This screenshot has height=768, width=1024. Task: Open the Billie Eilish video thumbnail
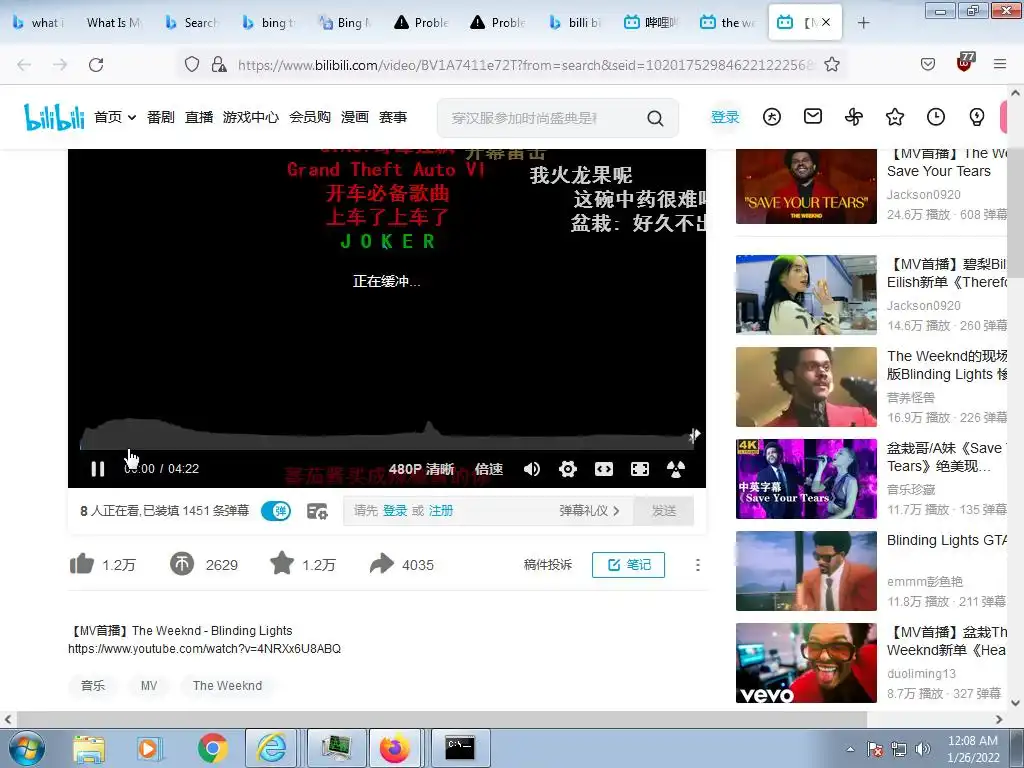point(806,295)
